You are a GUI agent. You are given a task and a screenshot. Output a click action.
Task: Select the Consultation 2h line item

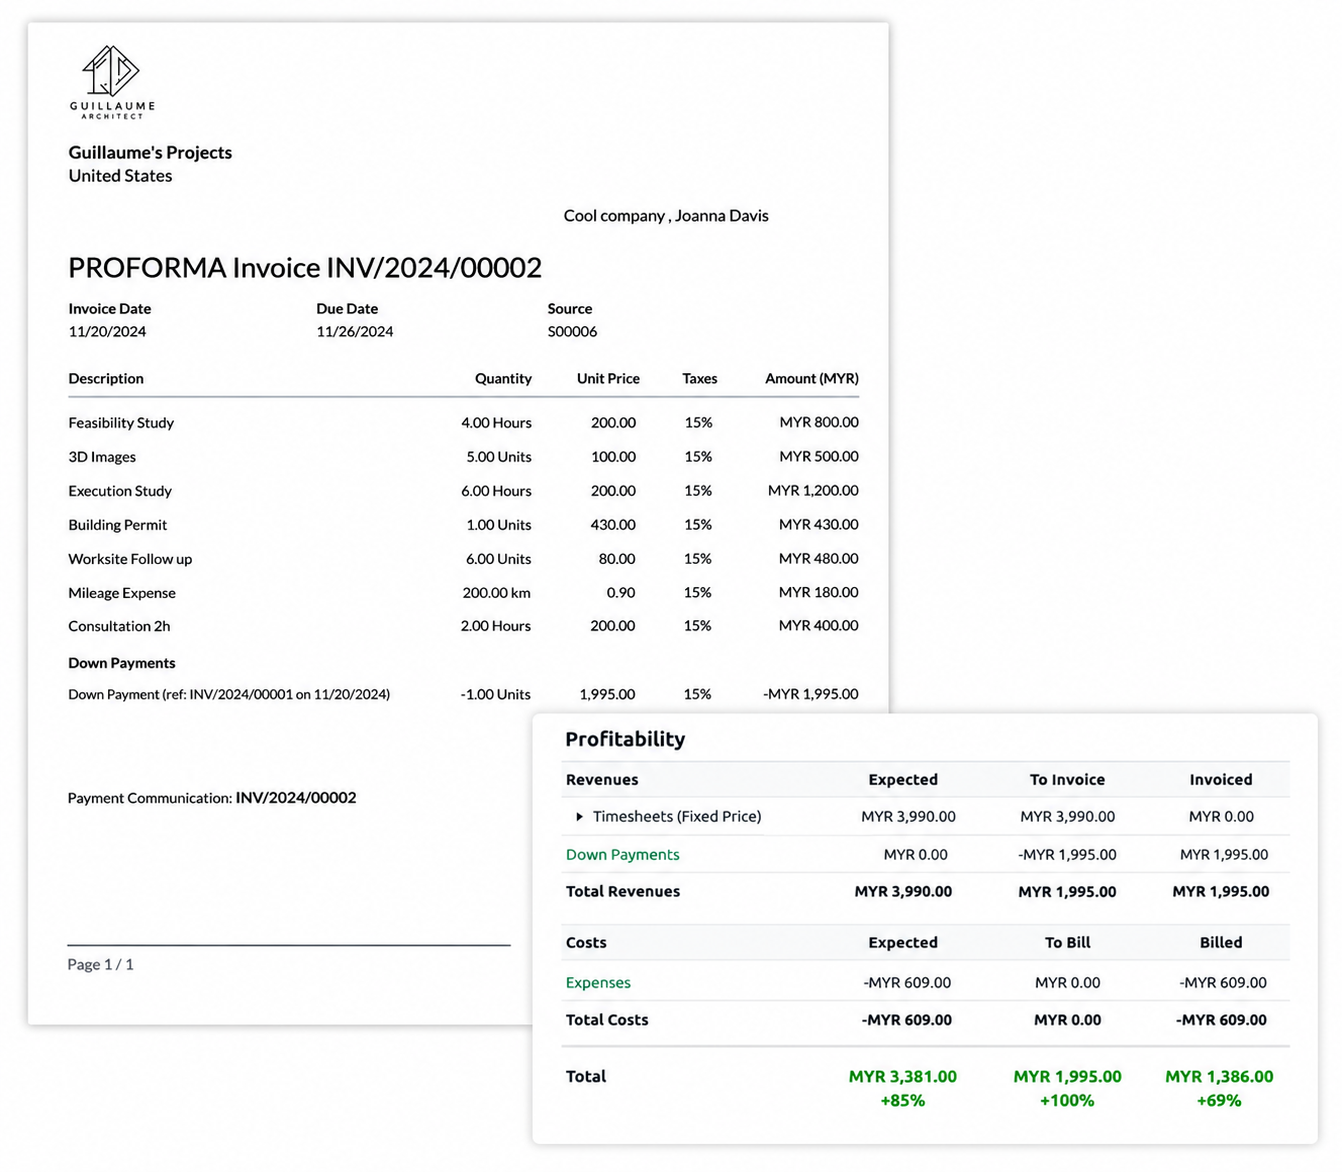tap(119, 626)
